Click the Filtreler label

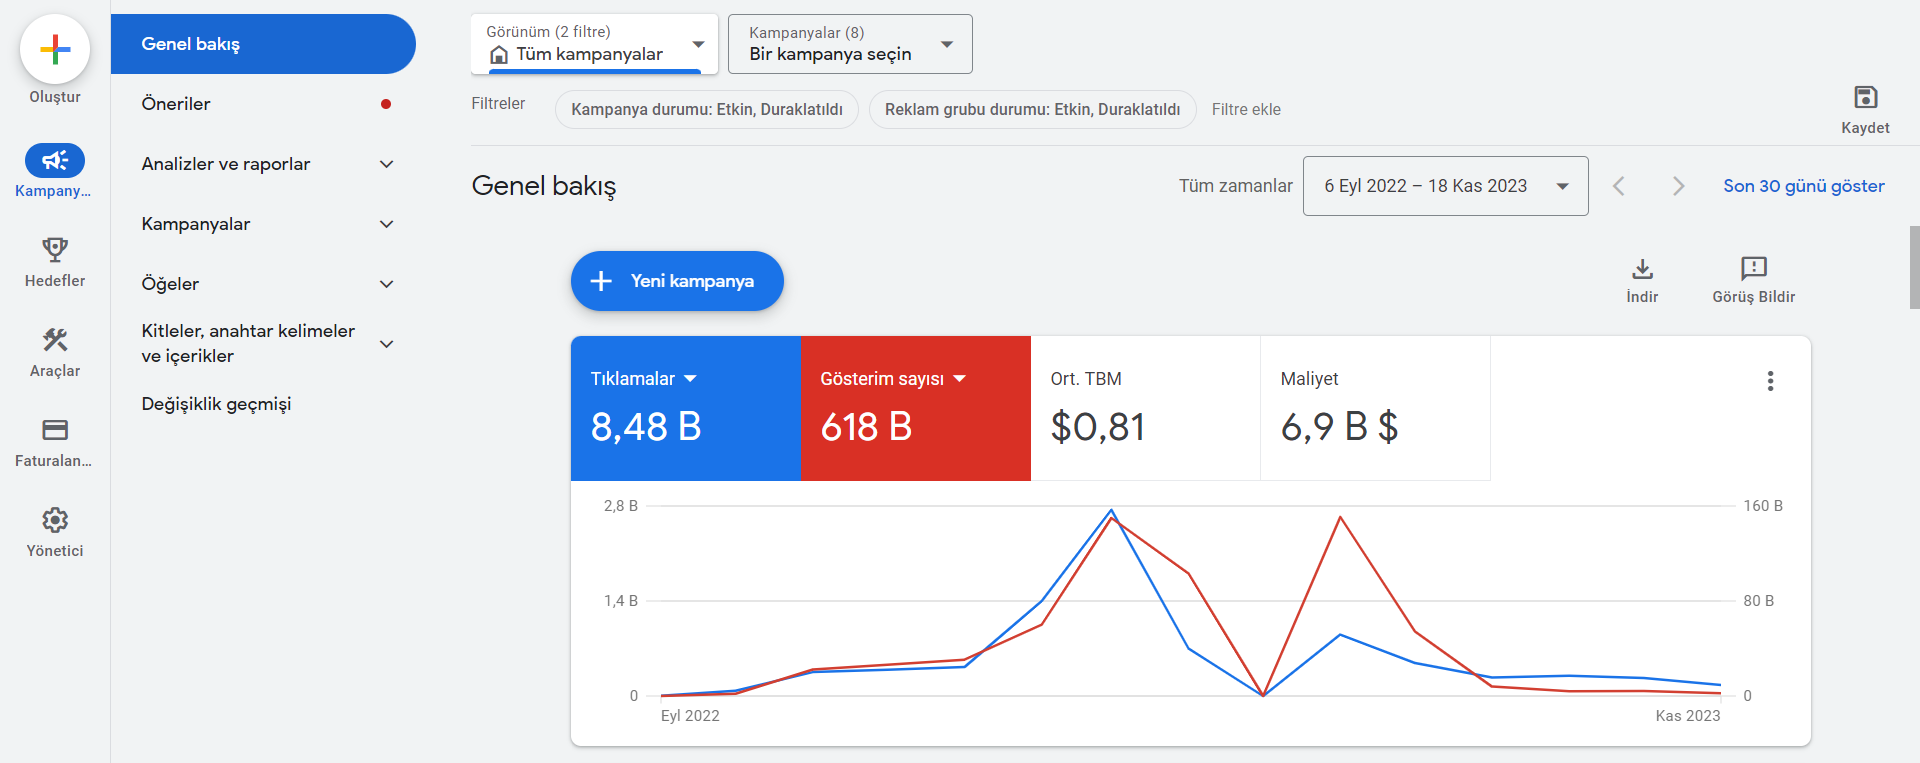point(498,103)
